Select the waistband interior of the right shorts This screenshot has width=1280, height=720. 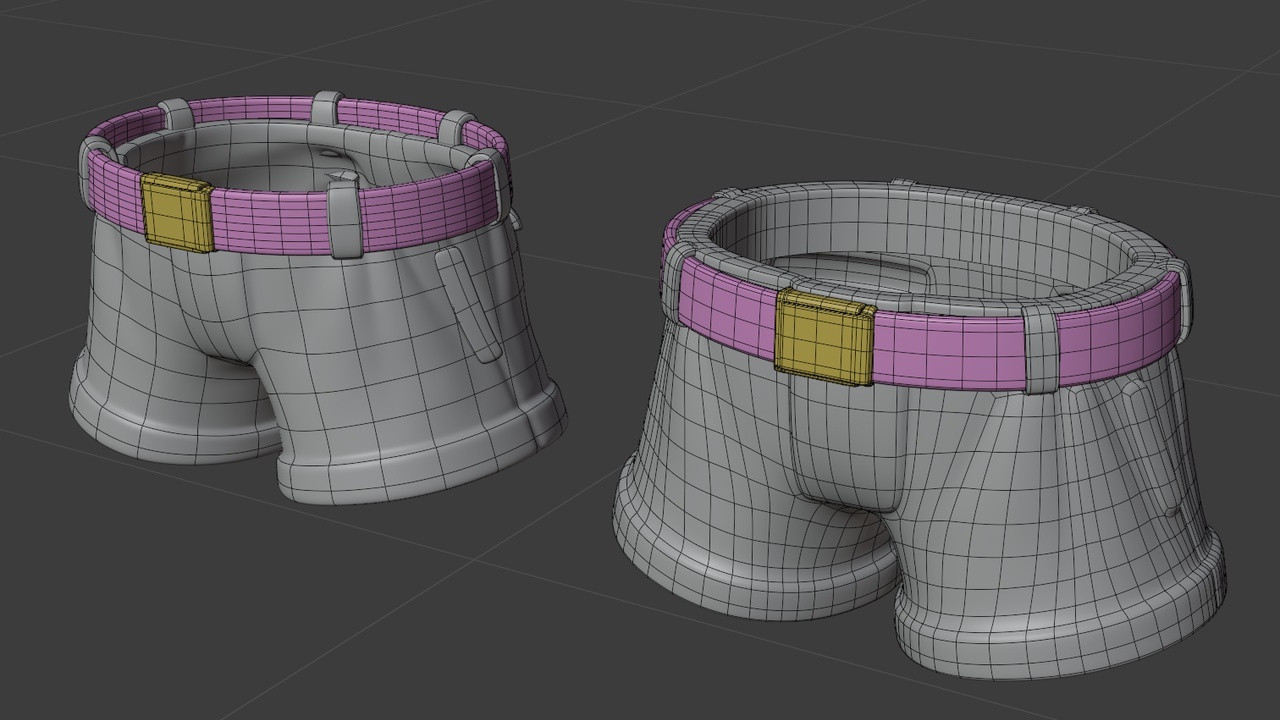(950, 230)
